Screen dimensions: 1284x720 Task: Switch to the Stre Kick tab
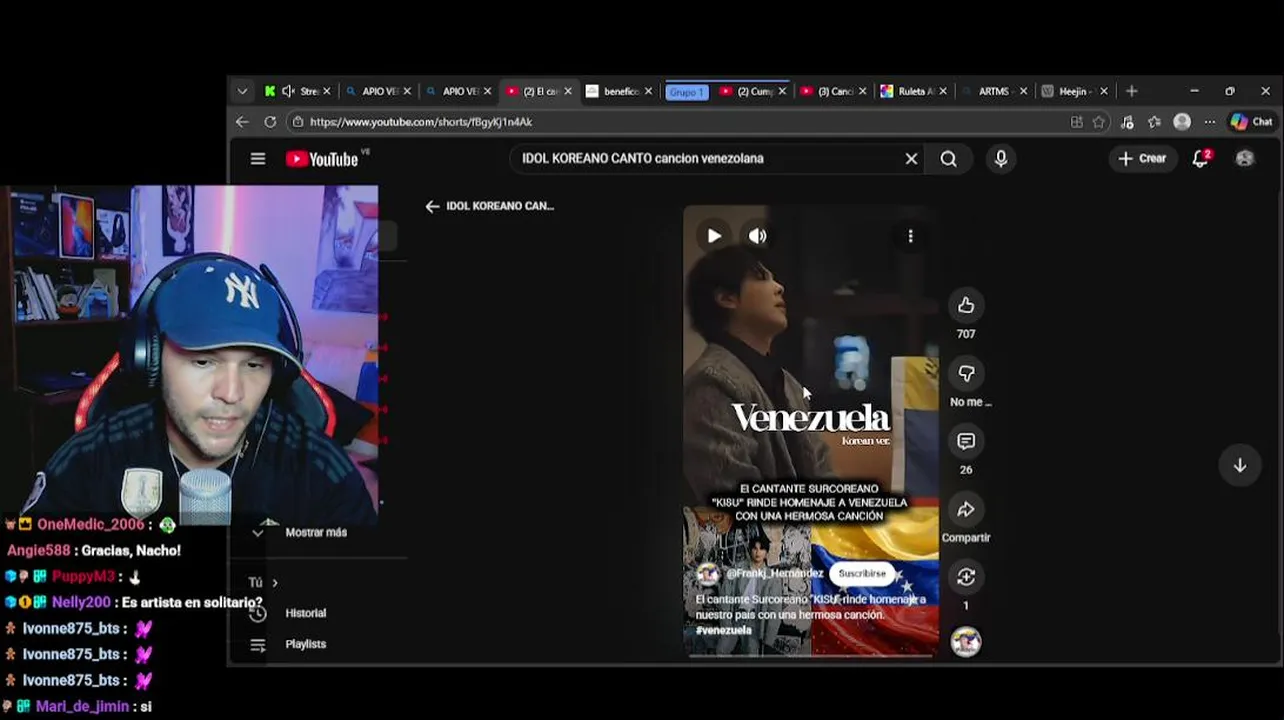[x=298, y=91]
